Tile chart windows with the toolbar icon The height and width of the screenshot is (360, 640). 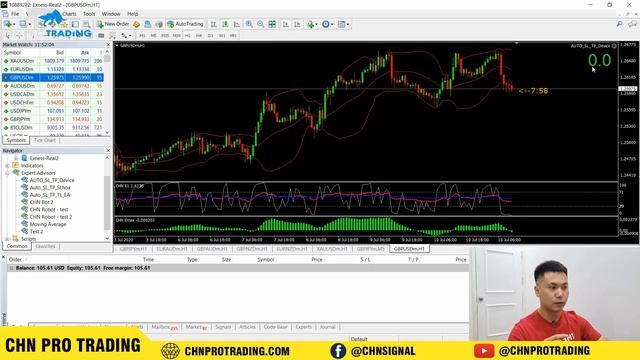tap(272, 24)
